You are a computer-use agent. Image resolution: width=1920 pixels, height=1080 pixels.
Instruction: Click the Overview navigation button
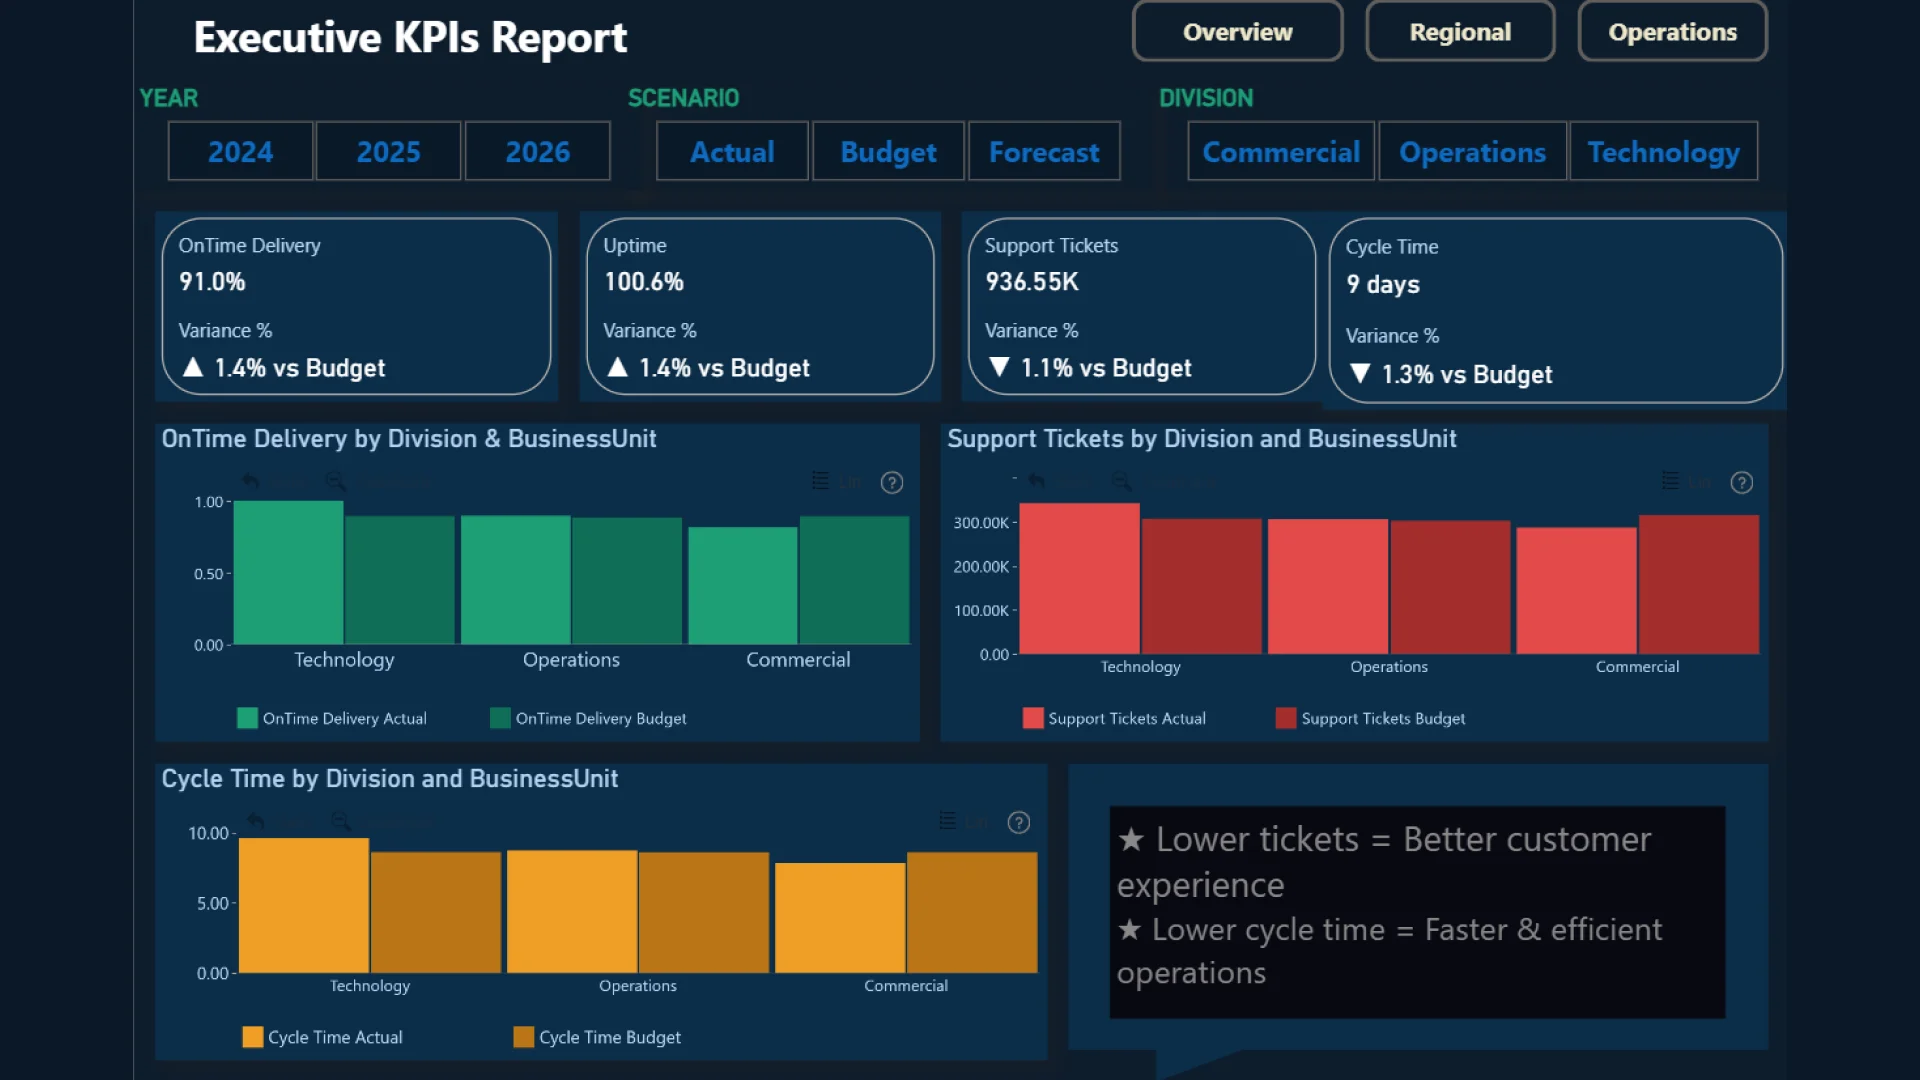click(1237, 32)
